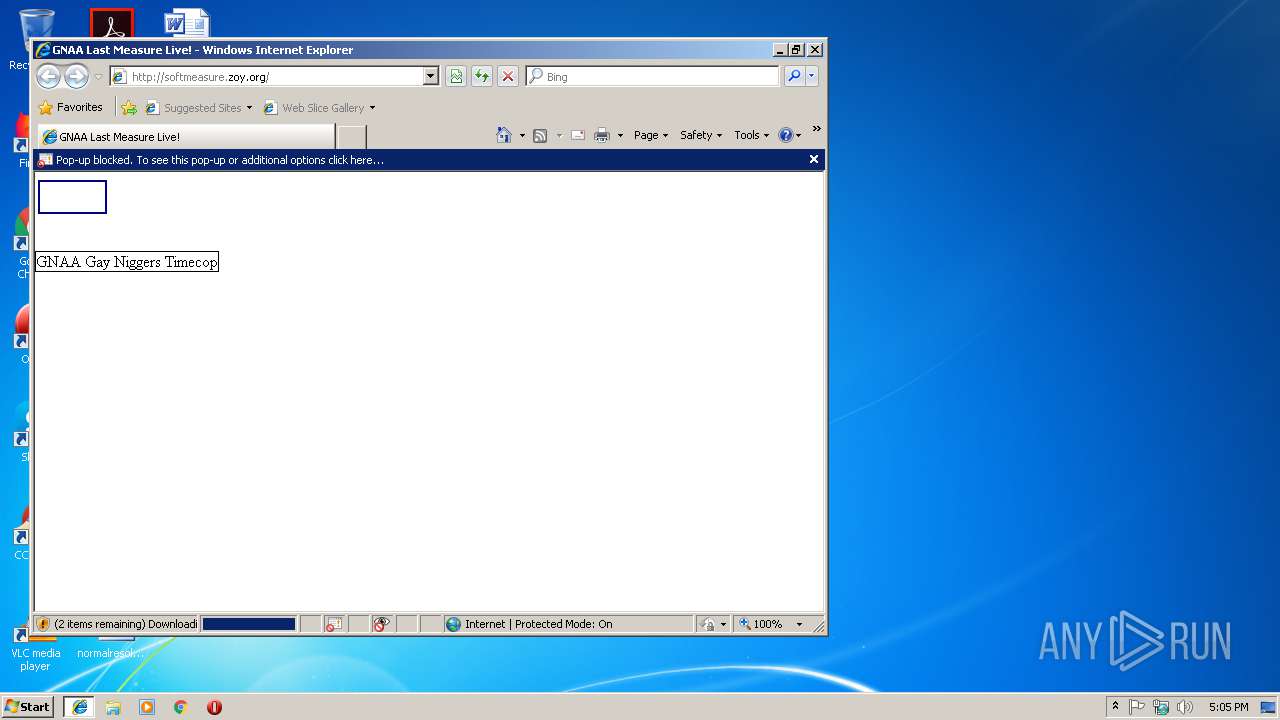This screenshot has width=1280, height=720.
Task: Expand command bar overflow chevron
Action: tap(816, 129)
